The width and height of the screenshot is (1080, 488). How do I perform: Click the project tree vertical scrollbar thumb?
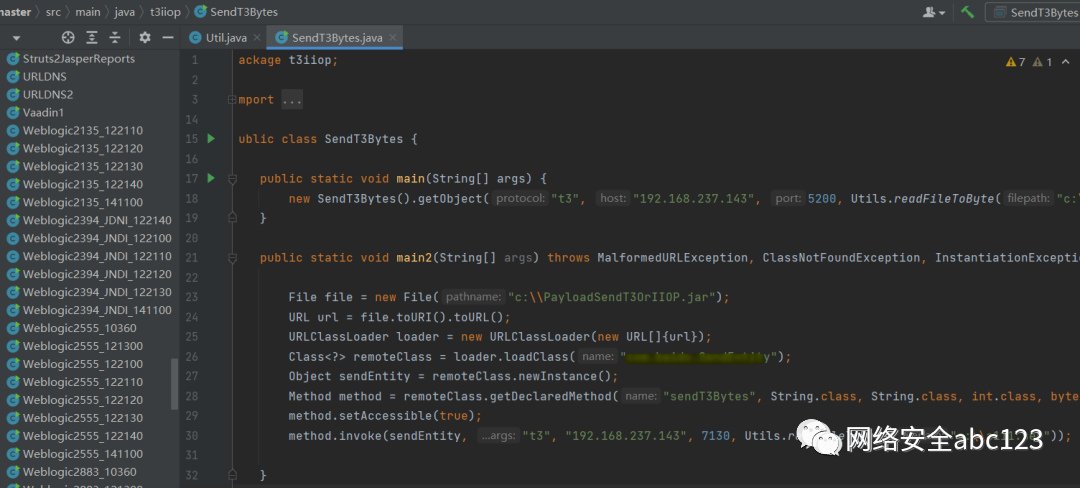point(174,383)
